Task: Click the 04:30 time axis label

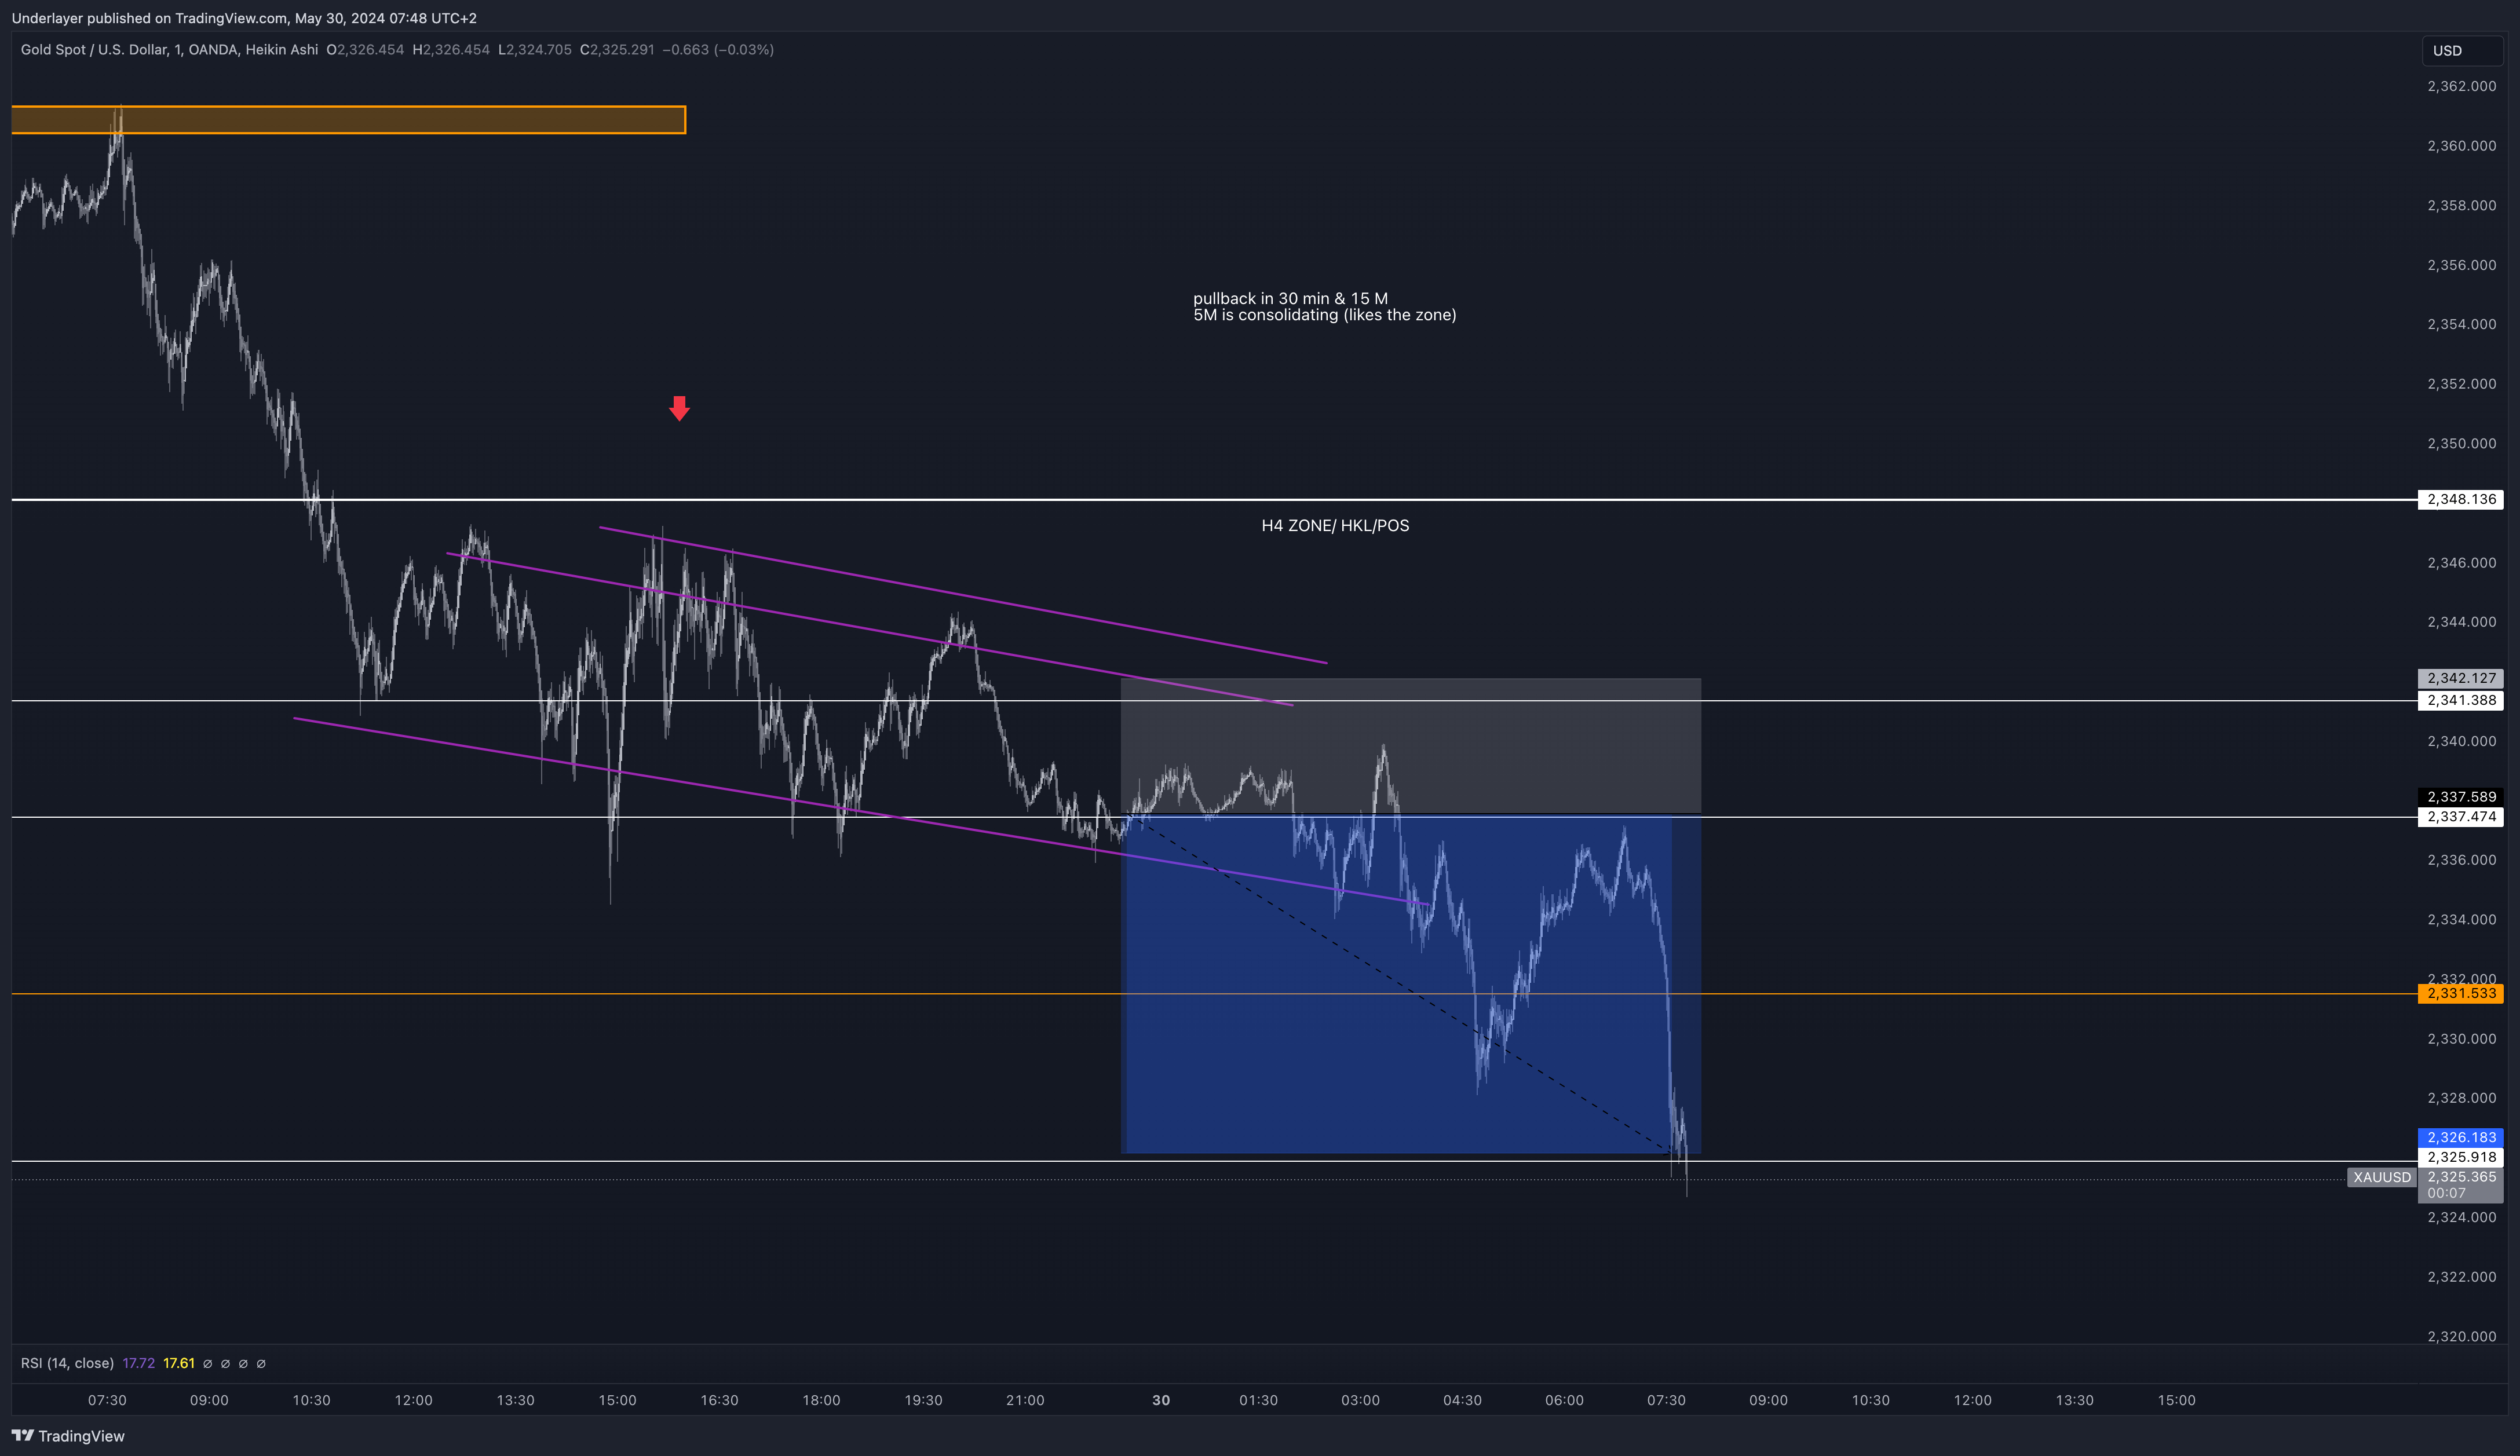Action: click(x=1462, y=1400)
